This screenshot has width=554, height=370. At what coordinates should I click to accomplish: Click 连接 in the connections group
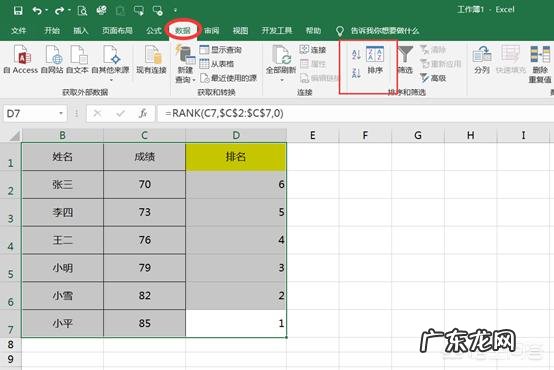click(313, 50)
